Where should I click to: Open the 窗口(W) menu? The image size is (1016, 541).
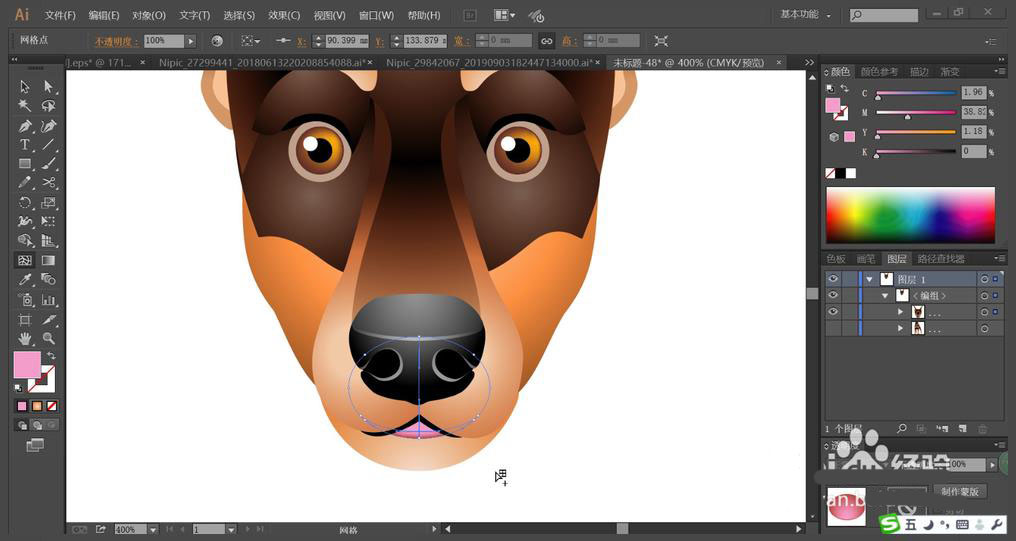pyautogui.click(x=376, y=15)
